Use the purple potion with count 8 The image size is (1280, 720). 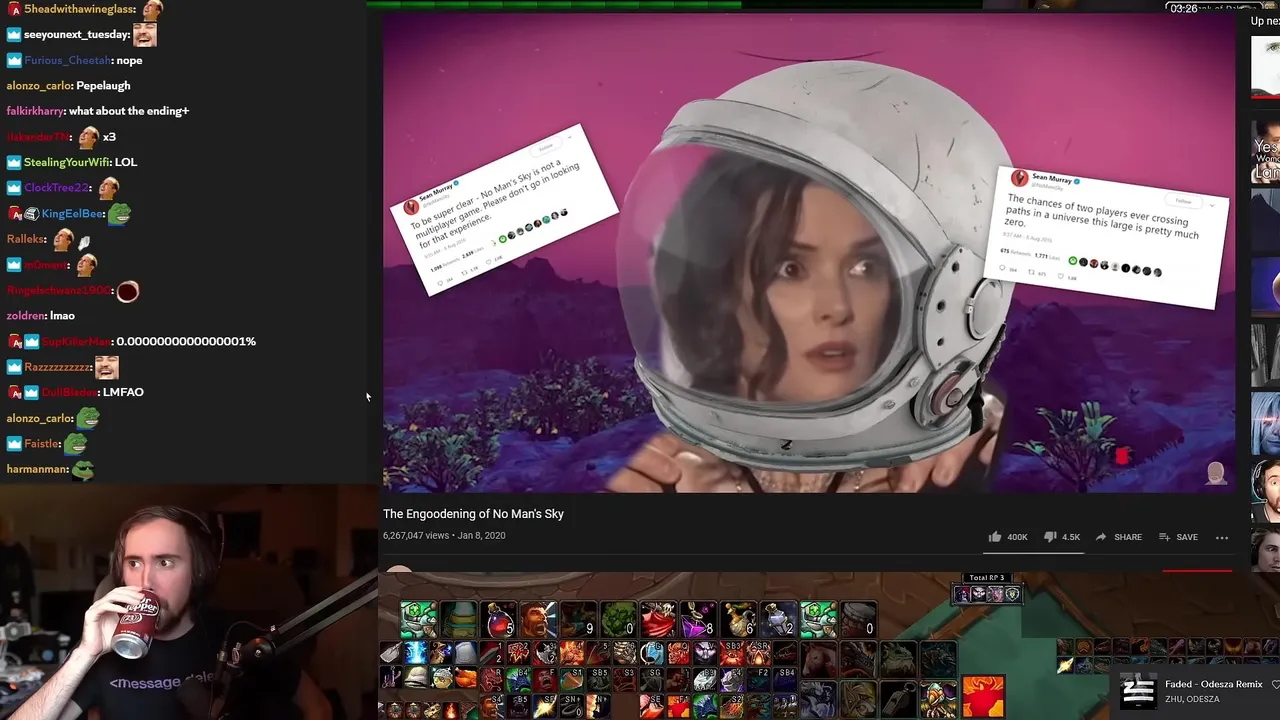699,619
